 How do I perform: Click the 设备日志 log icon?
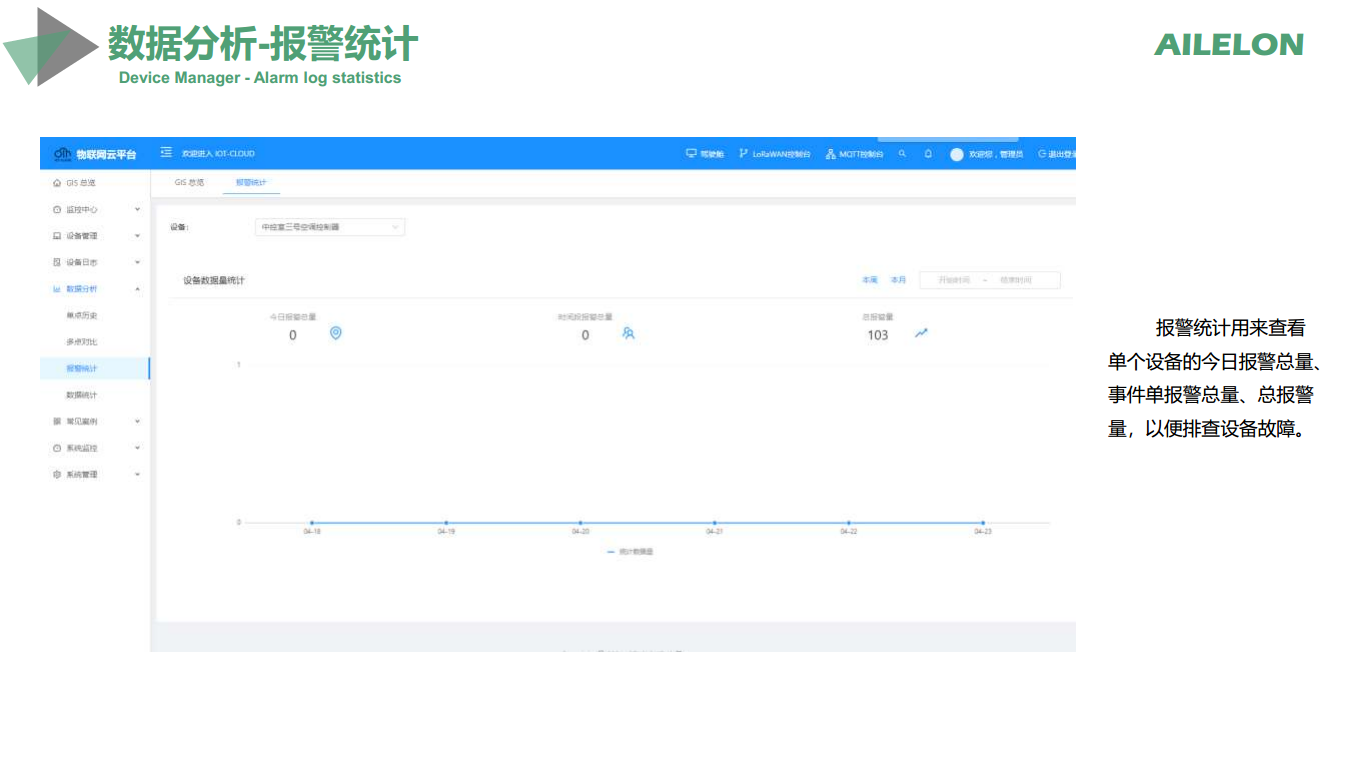(x=57, y=262)
